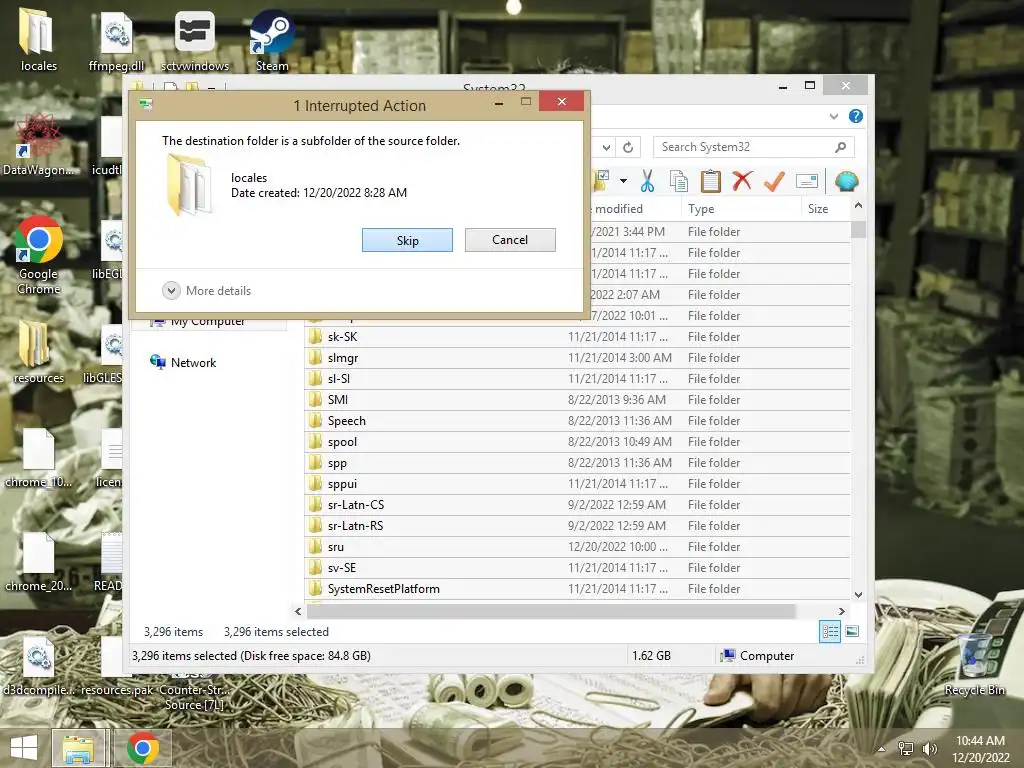
Task: Select d3dcompile desktop file icon
Action: pyautogui.click(x=38, y=665)
